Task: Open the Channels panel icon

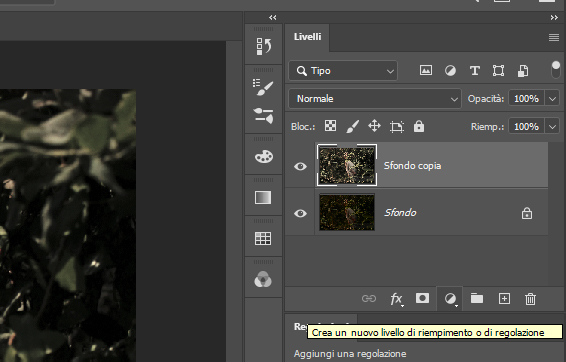Action: point(263,279)
